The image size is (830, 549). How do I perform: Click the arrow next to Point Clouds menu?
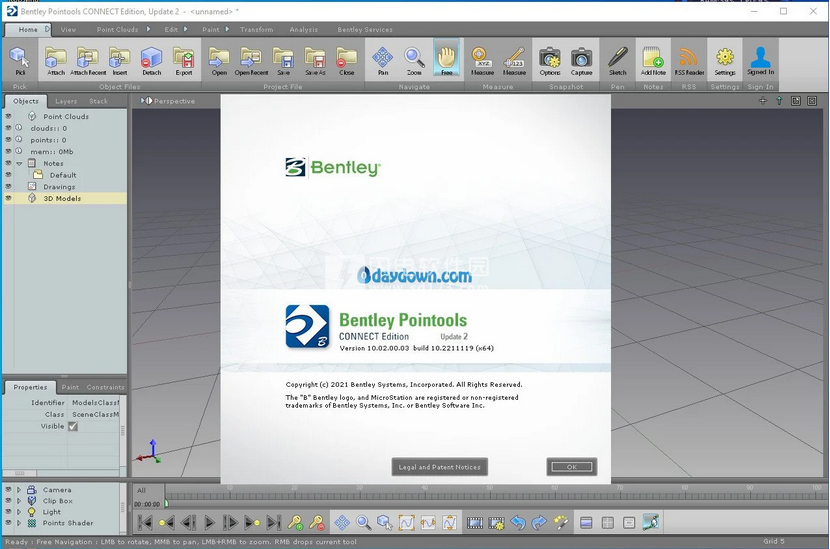149,29
